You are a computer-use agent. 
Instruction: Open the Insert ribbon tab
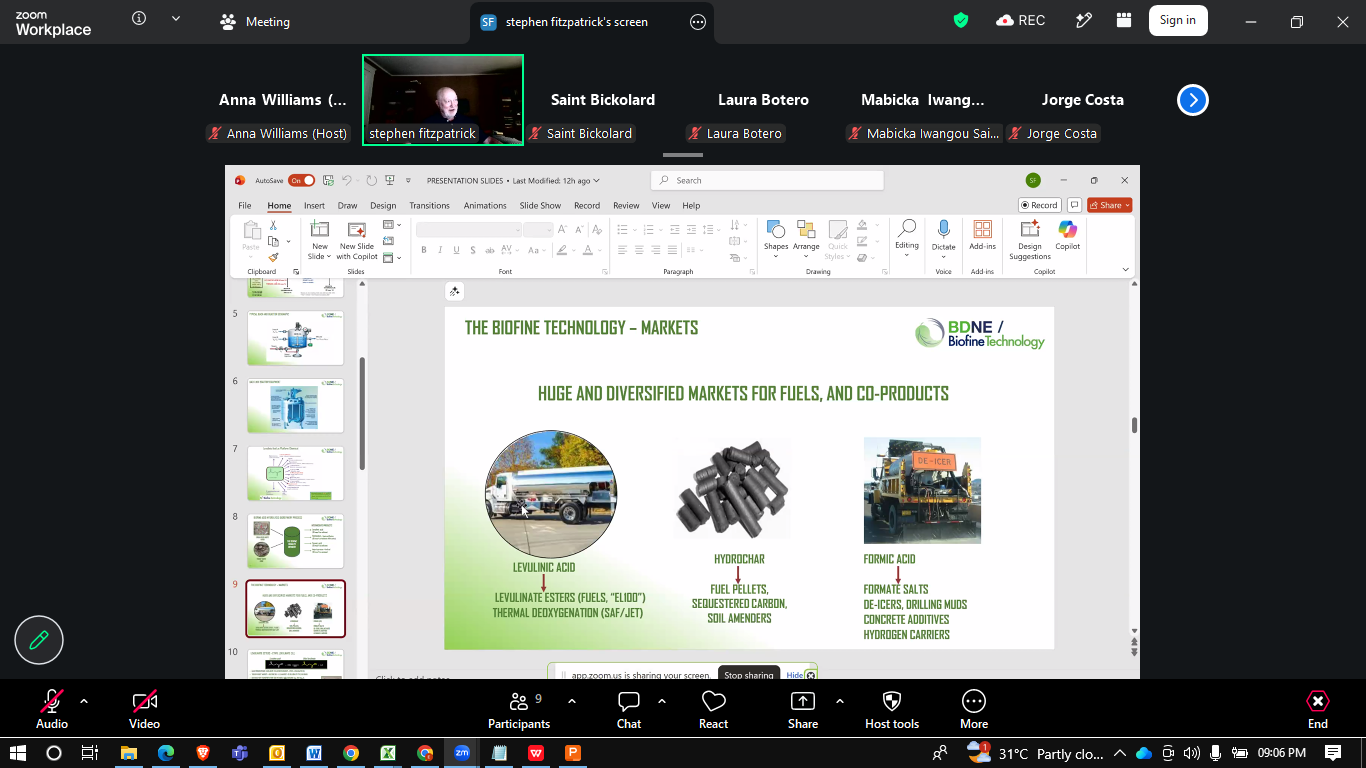(314, 205)
